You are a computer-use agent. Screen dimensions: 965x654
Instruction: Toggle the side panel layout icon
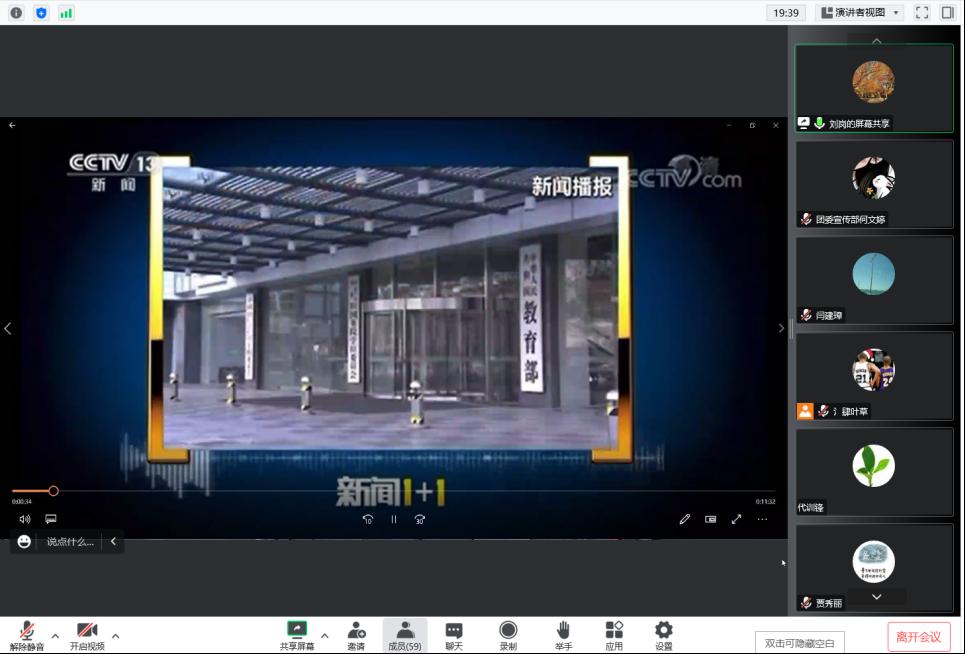click(948, 12)
